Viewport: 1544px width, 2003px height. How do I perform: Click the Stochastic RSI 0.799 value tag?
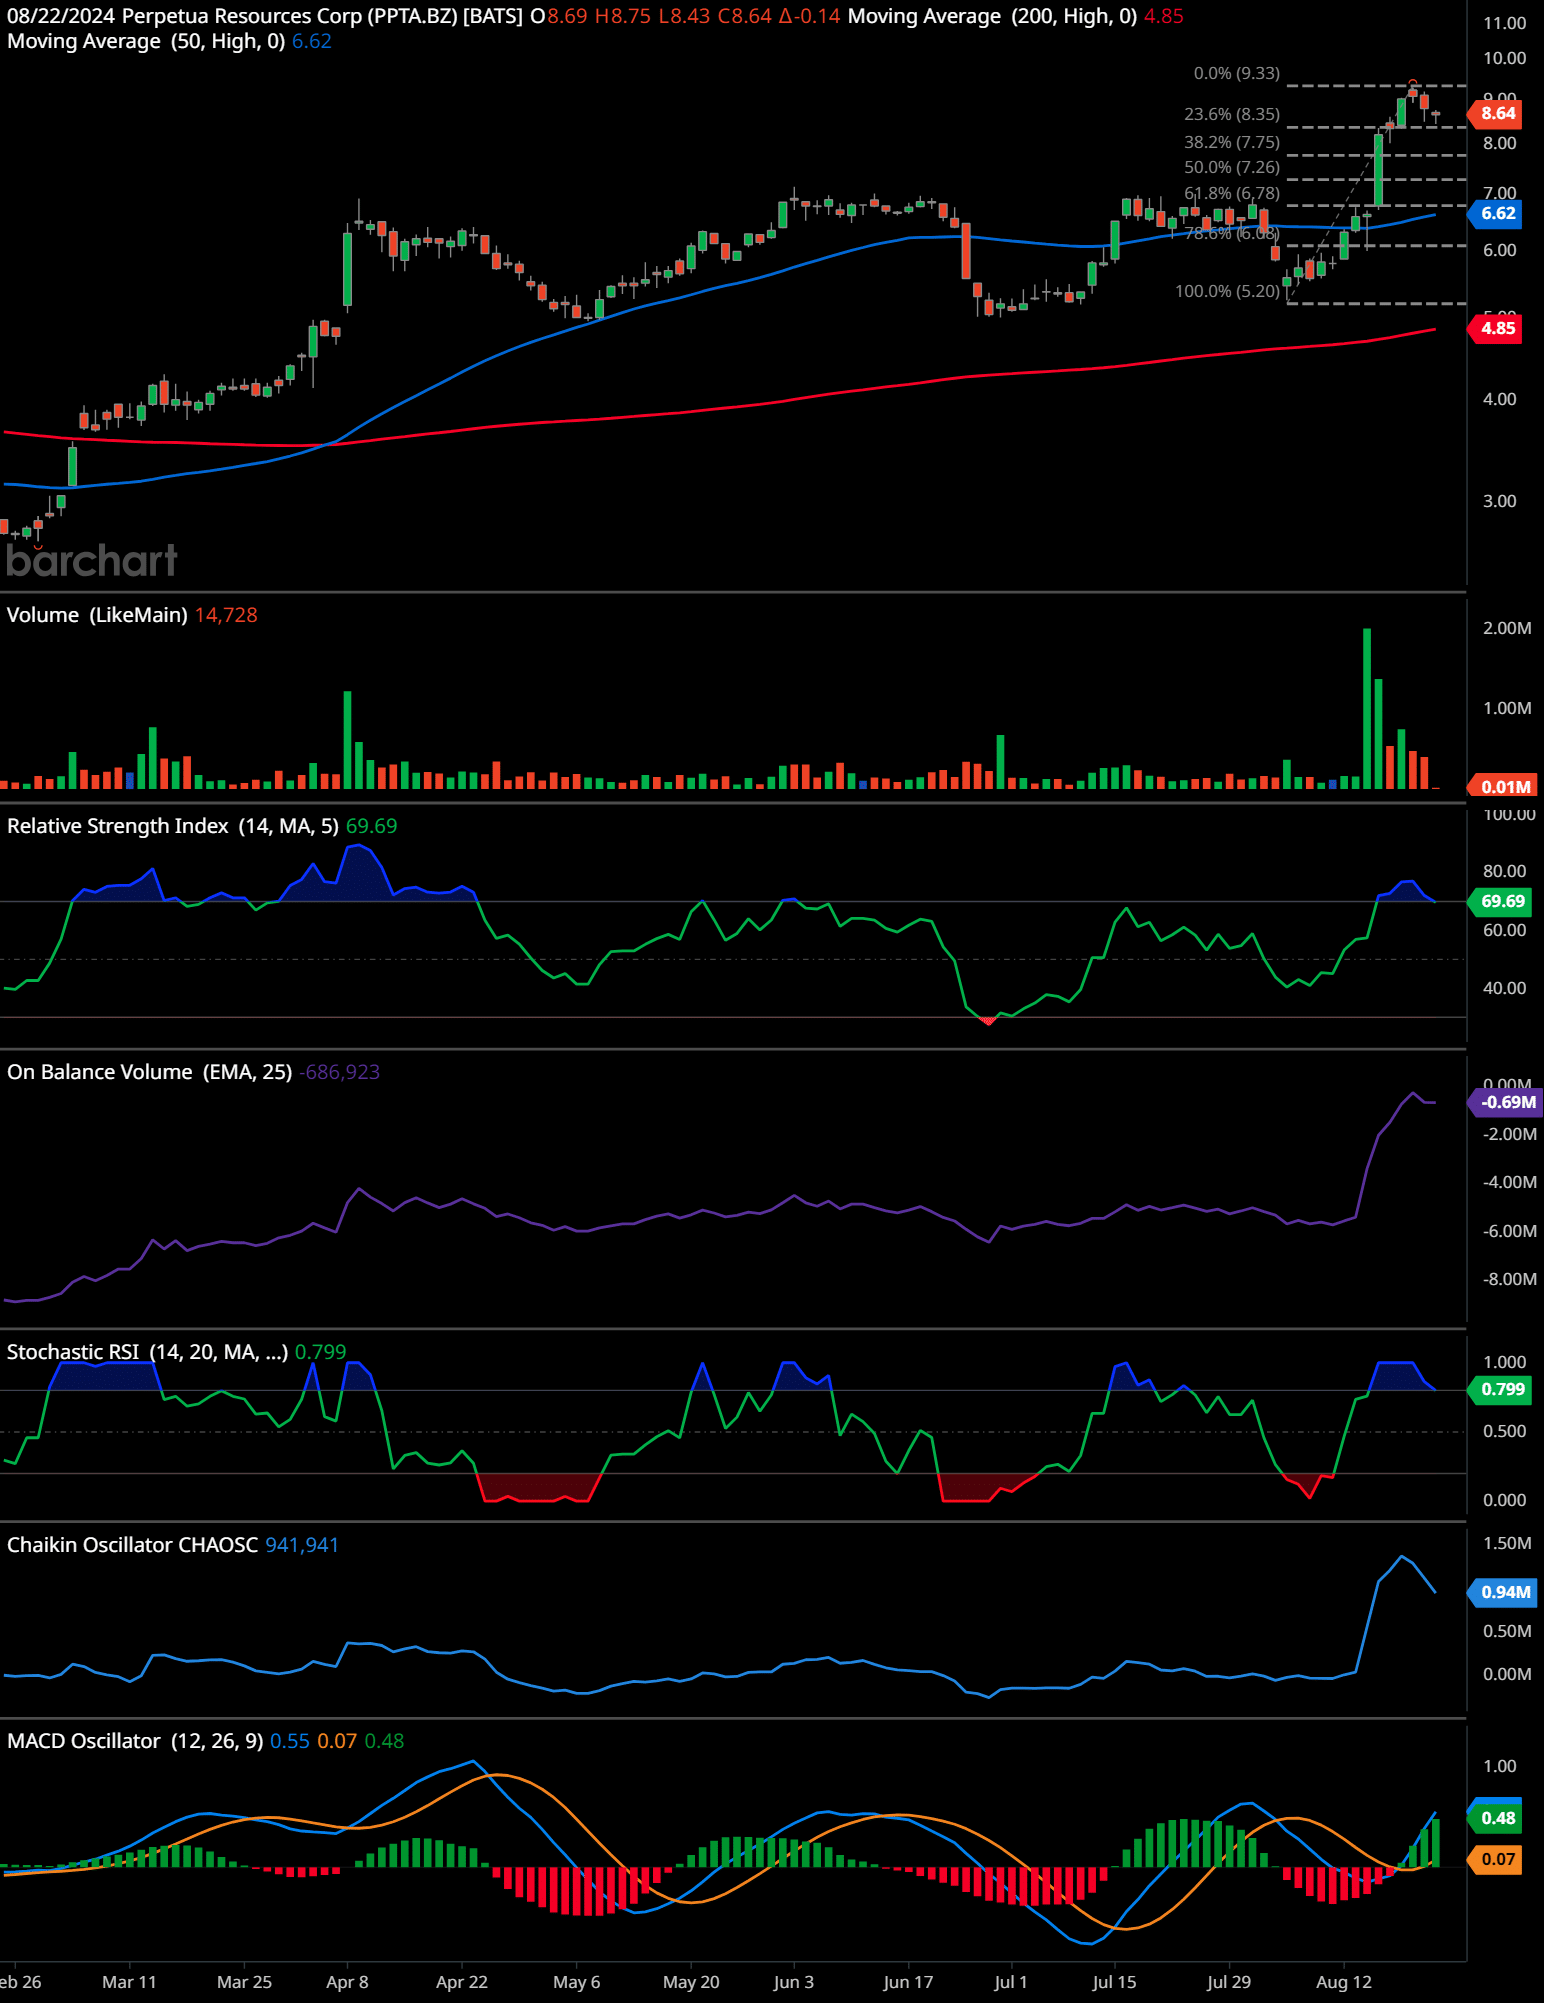pos(1500,1390)
